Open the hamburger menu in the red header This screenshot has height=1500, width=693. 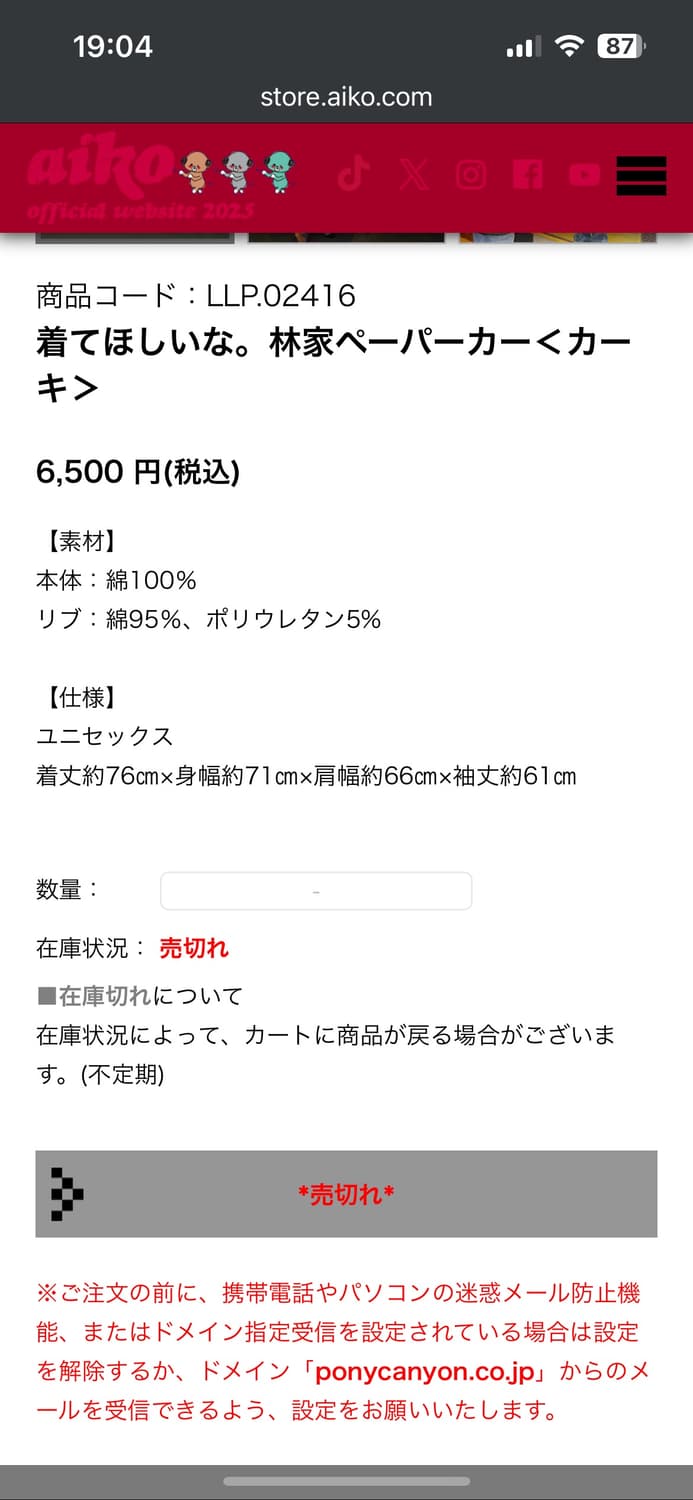coord(641,176)
